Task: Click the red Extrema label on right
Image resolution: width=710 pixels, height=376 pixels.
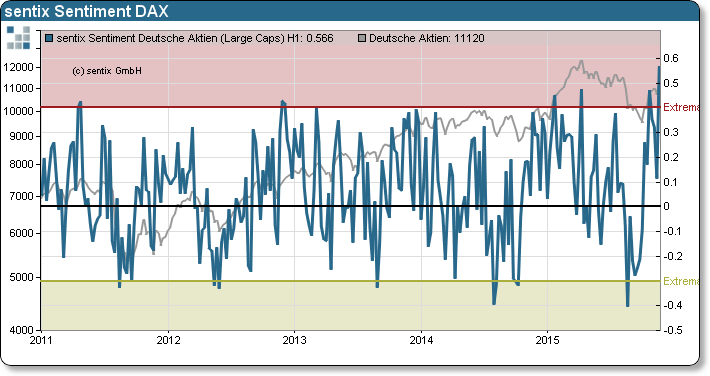Action: pos(681,107)
